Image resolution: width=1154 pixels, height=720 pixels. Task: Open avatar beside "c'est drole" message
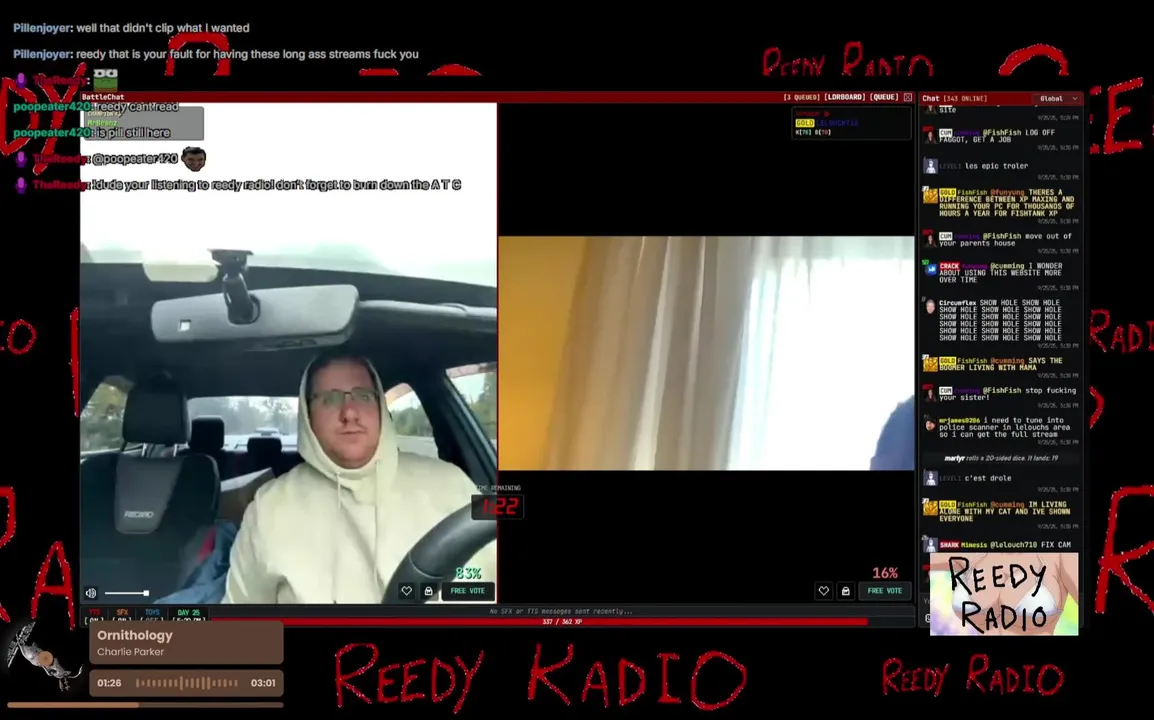(x=931, y=479)
